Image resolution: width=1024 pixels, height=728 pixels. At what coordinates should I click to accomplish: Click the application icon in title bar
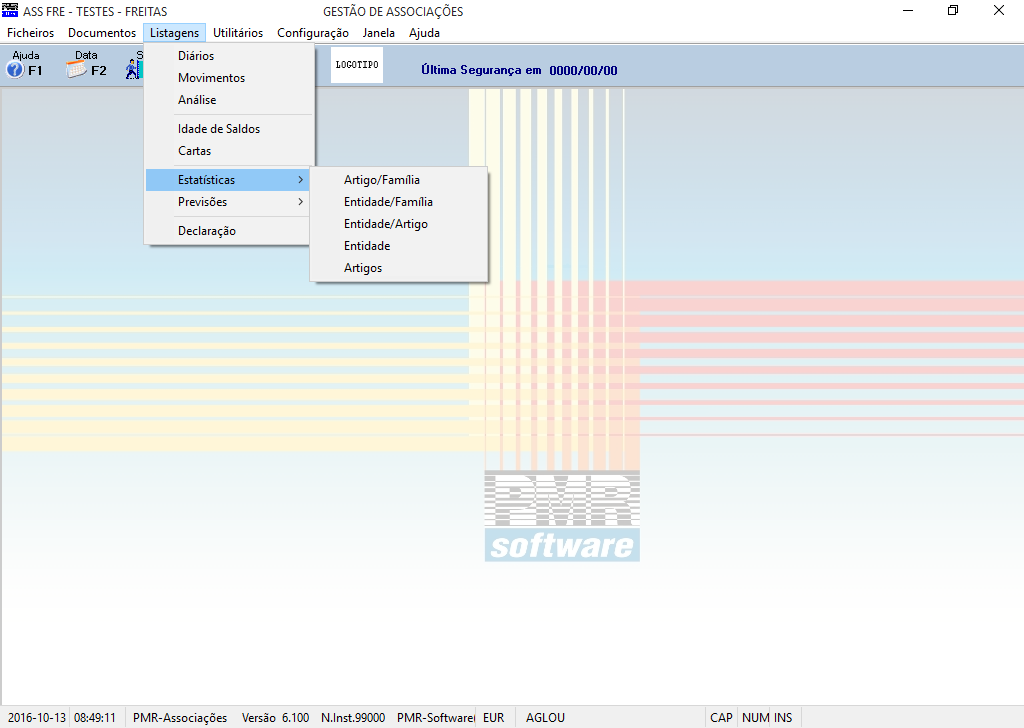click(x=10, y=10)
